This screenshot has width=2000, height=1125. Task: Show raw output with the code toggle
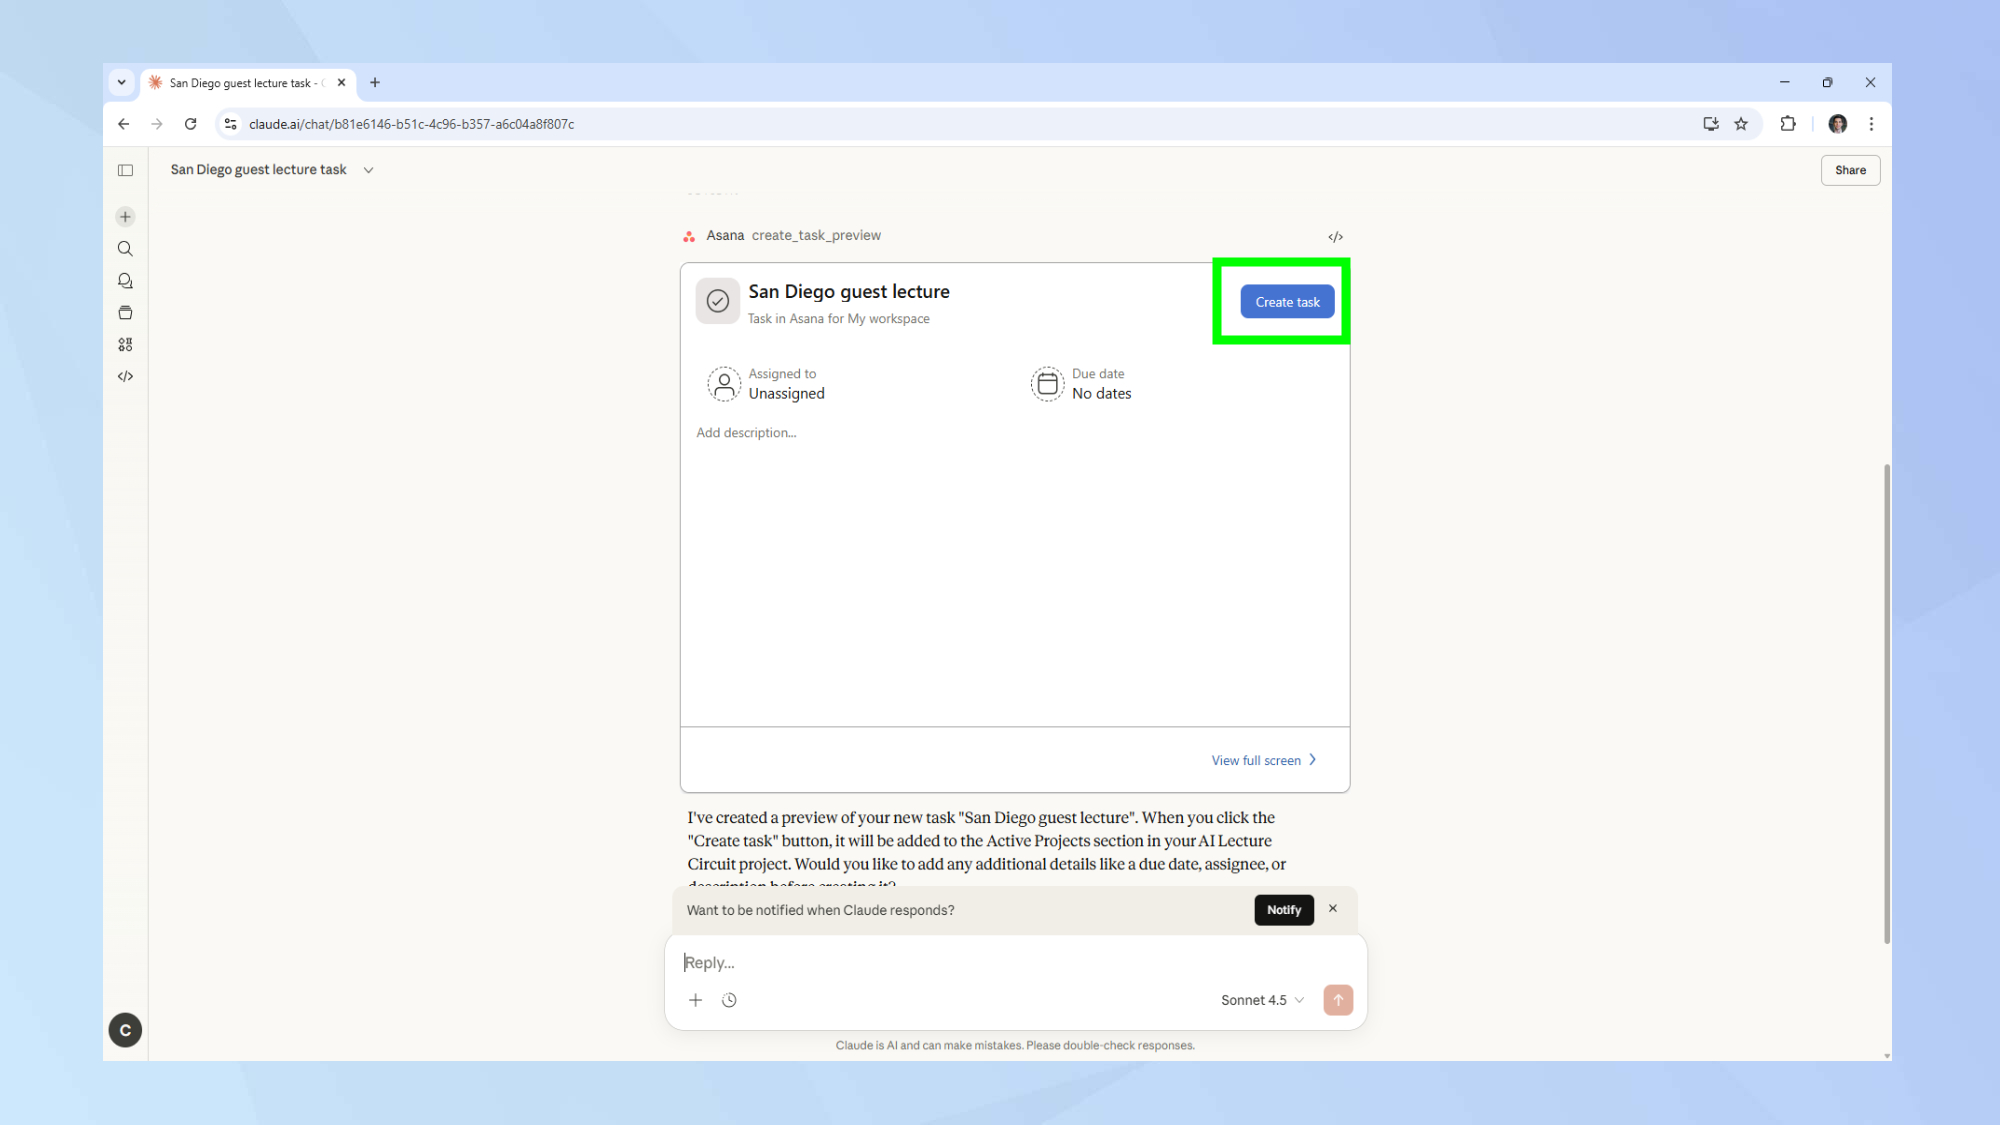[1336, 236]
